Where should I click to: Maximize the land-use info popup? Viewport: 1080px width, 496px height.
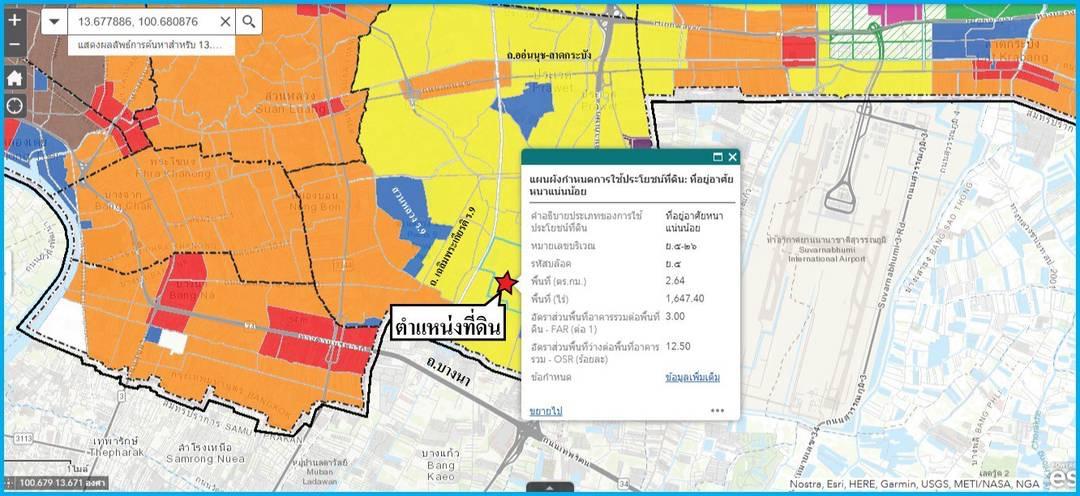tap(717, 157)
